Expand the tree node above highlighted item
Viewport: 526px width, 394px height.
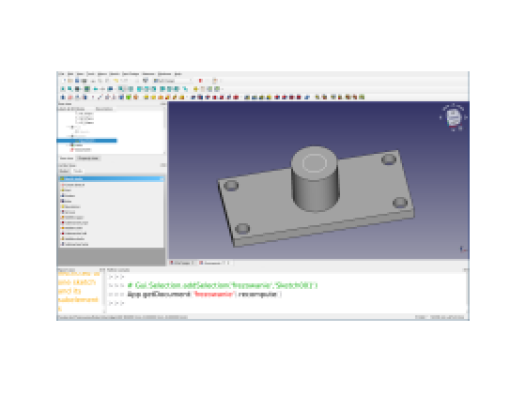pos(68,136)
